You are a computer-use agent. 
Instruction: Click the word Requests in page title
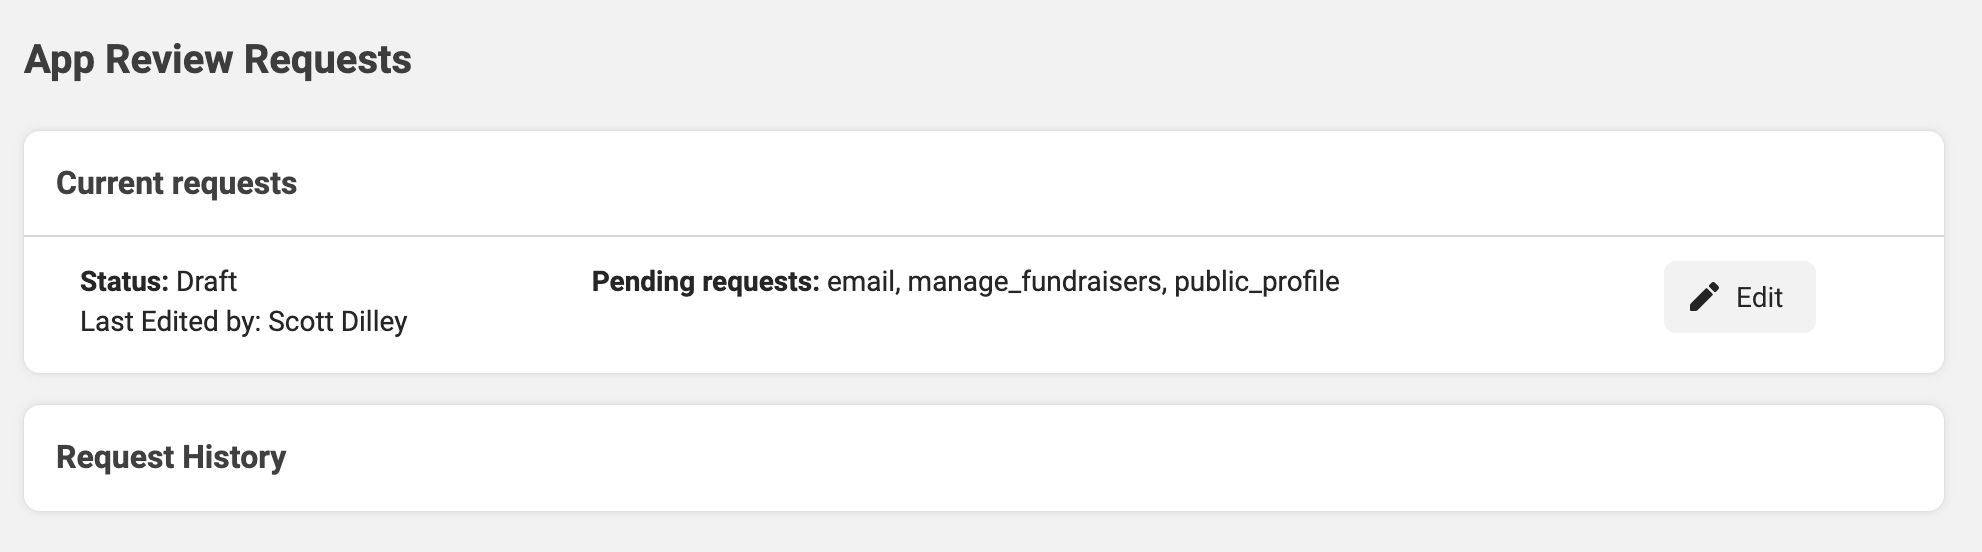(328, 60)
